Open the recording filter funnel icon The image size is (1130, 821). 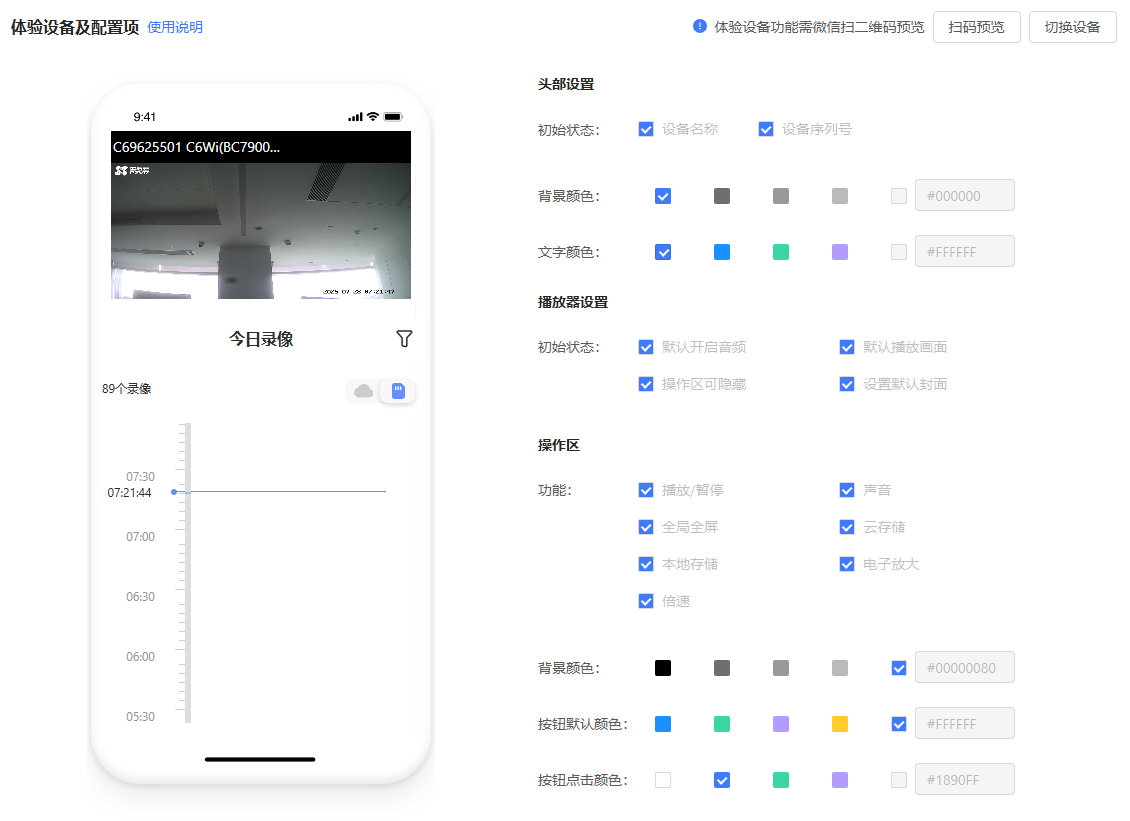[x=404, y=339]
